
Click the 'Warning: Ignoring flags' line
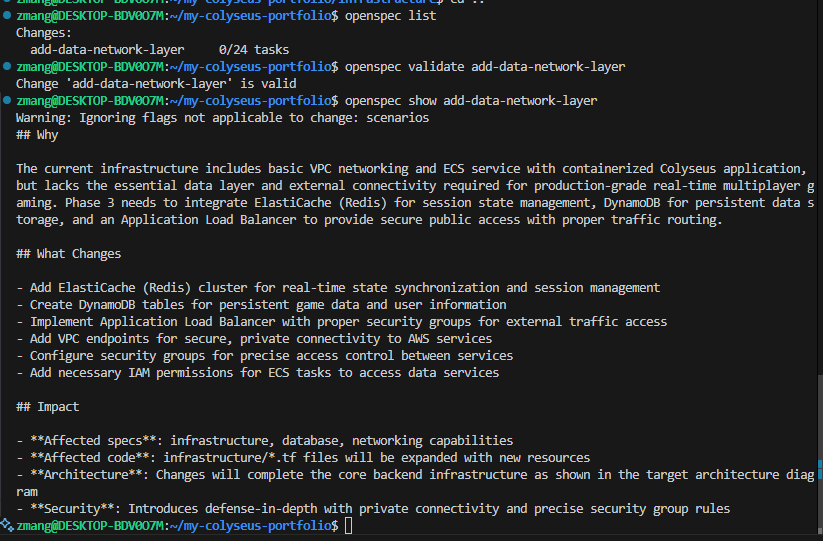pyautogui.click(x=222, y=118)
